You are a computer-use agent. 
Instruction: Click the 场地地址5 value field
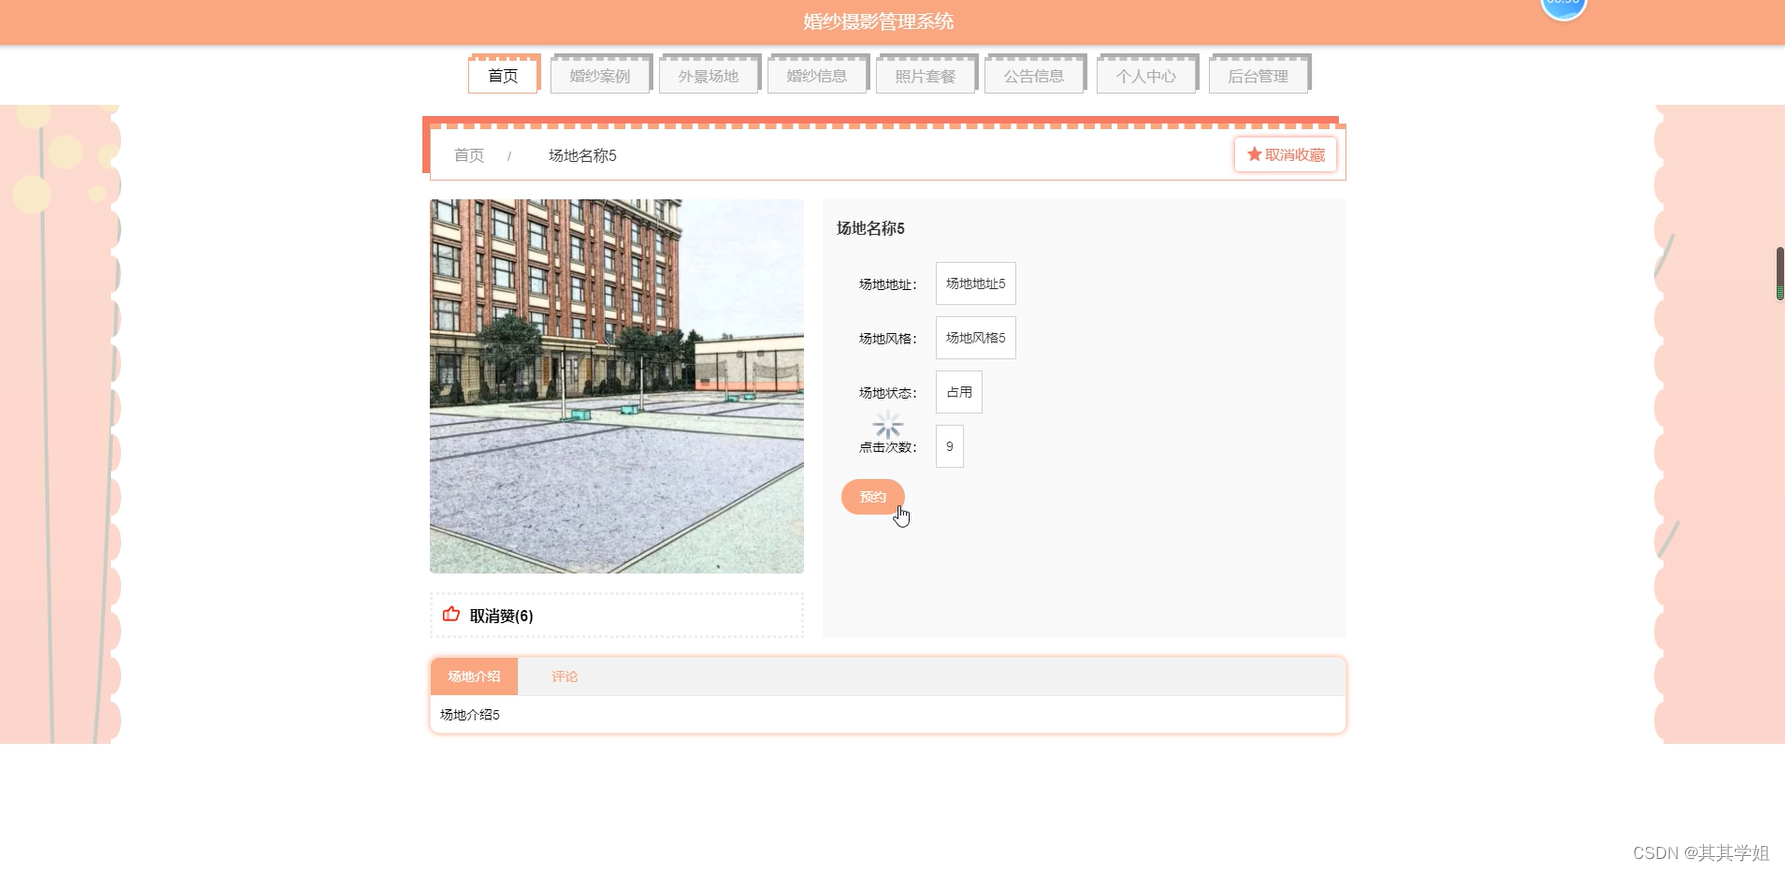976,284
